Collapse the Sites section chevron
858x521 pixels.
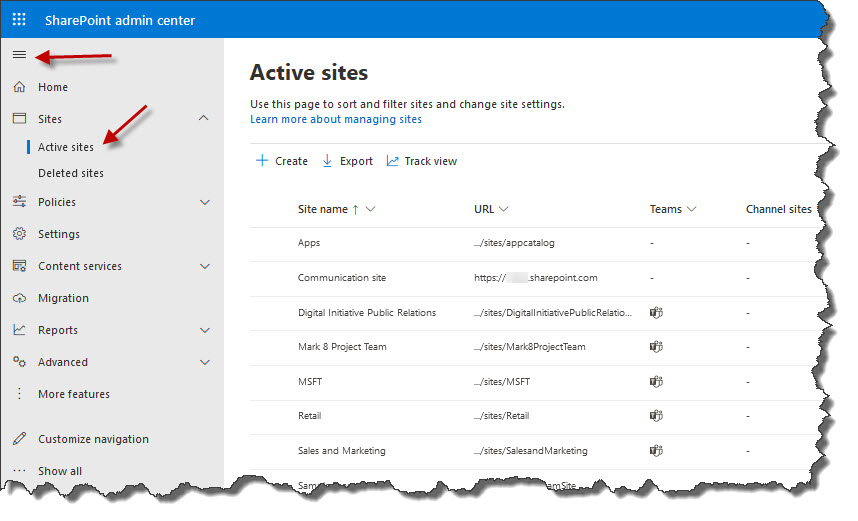[204, 118]
